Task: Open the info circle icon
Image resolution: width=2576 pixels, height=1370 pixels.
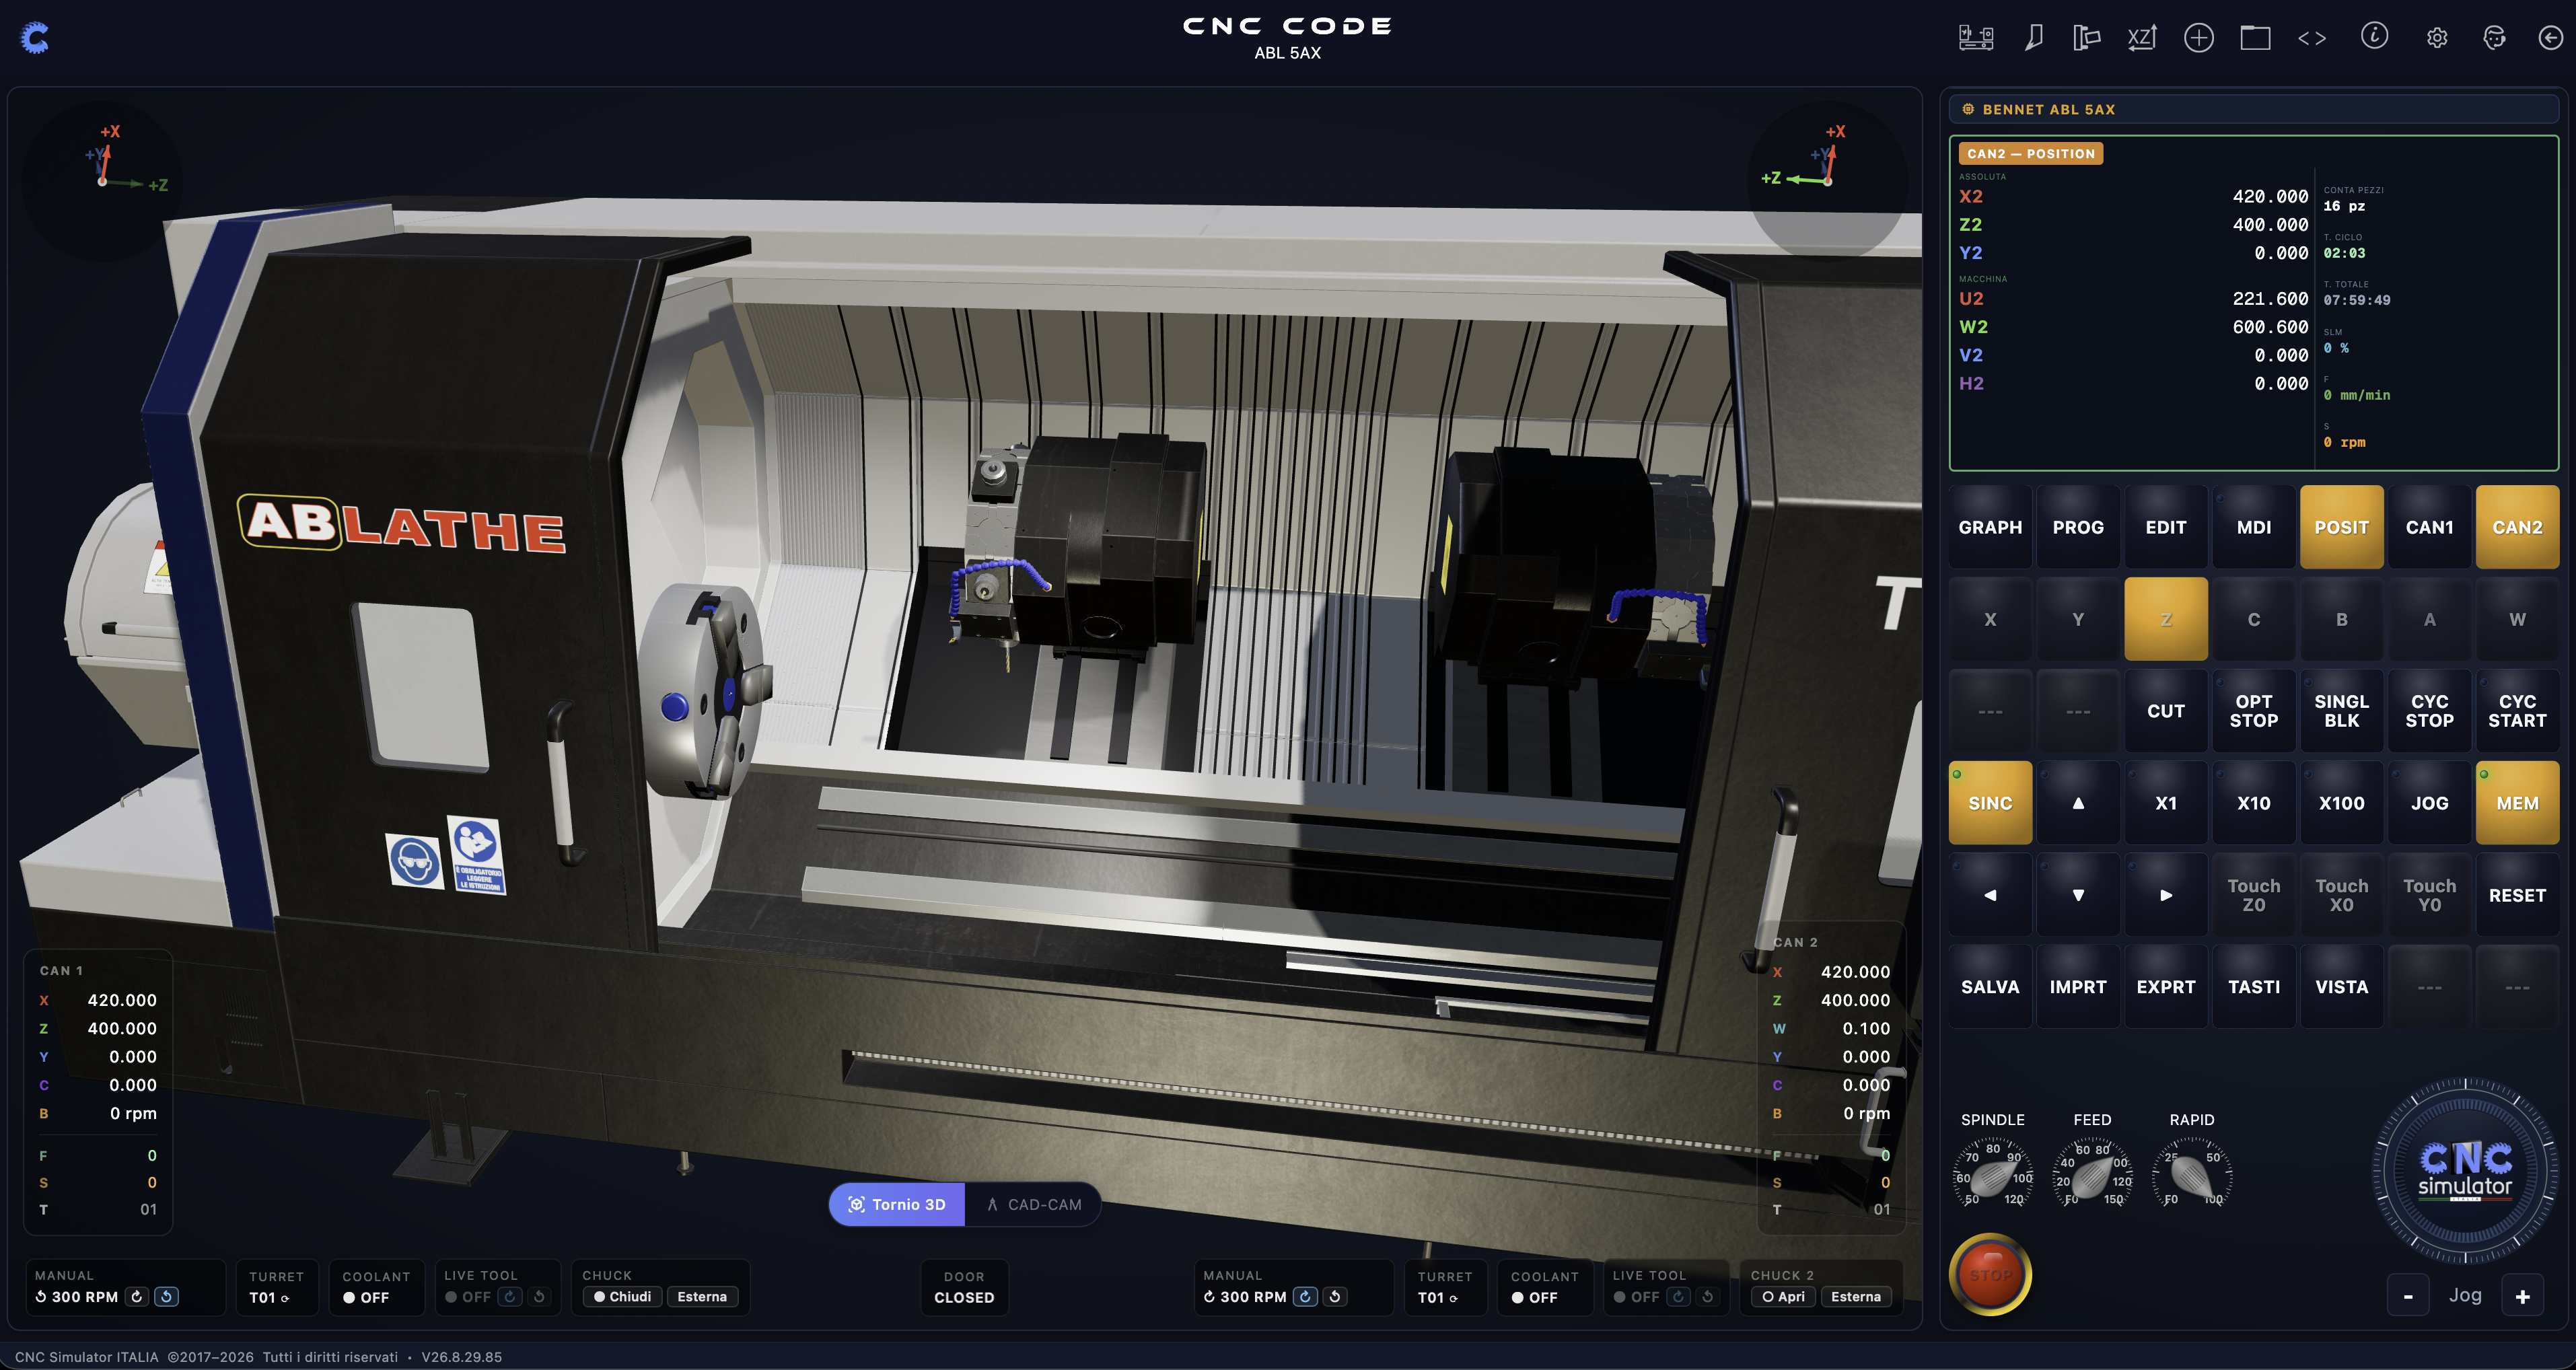Action: 2374,36
